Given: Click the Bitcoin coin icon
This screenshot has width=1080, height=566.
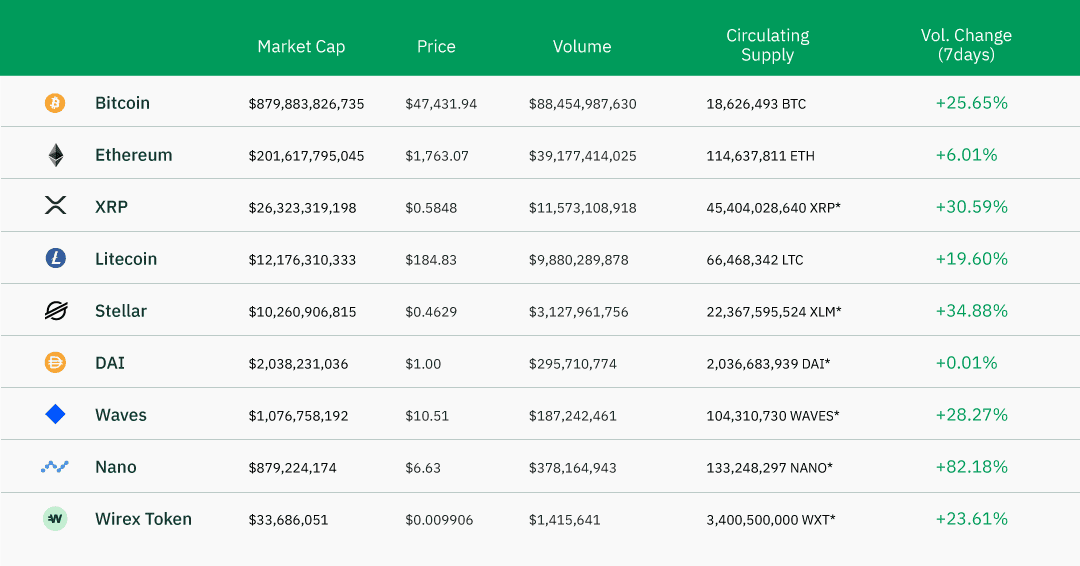Looking at the screenshot, I should (x=55, y=103).
